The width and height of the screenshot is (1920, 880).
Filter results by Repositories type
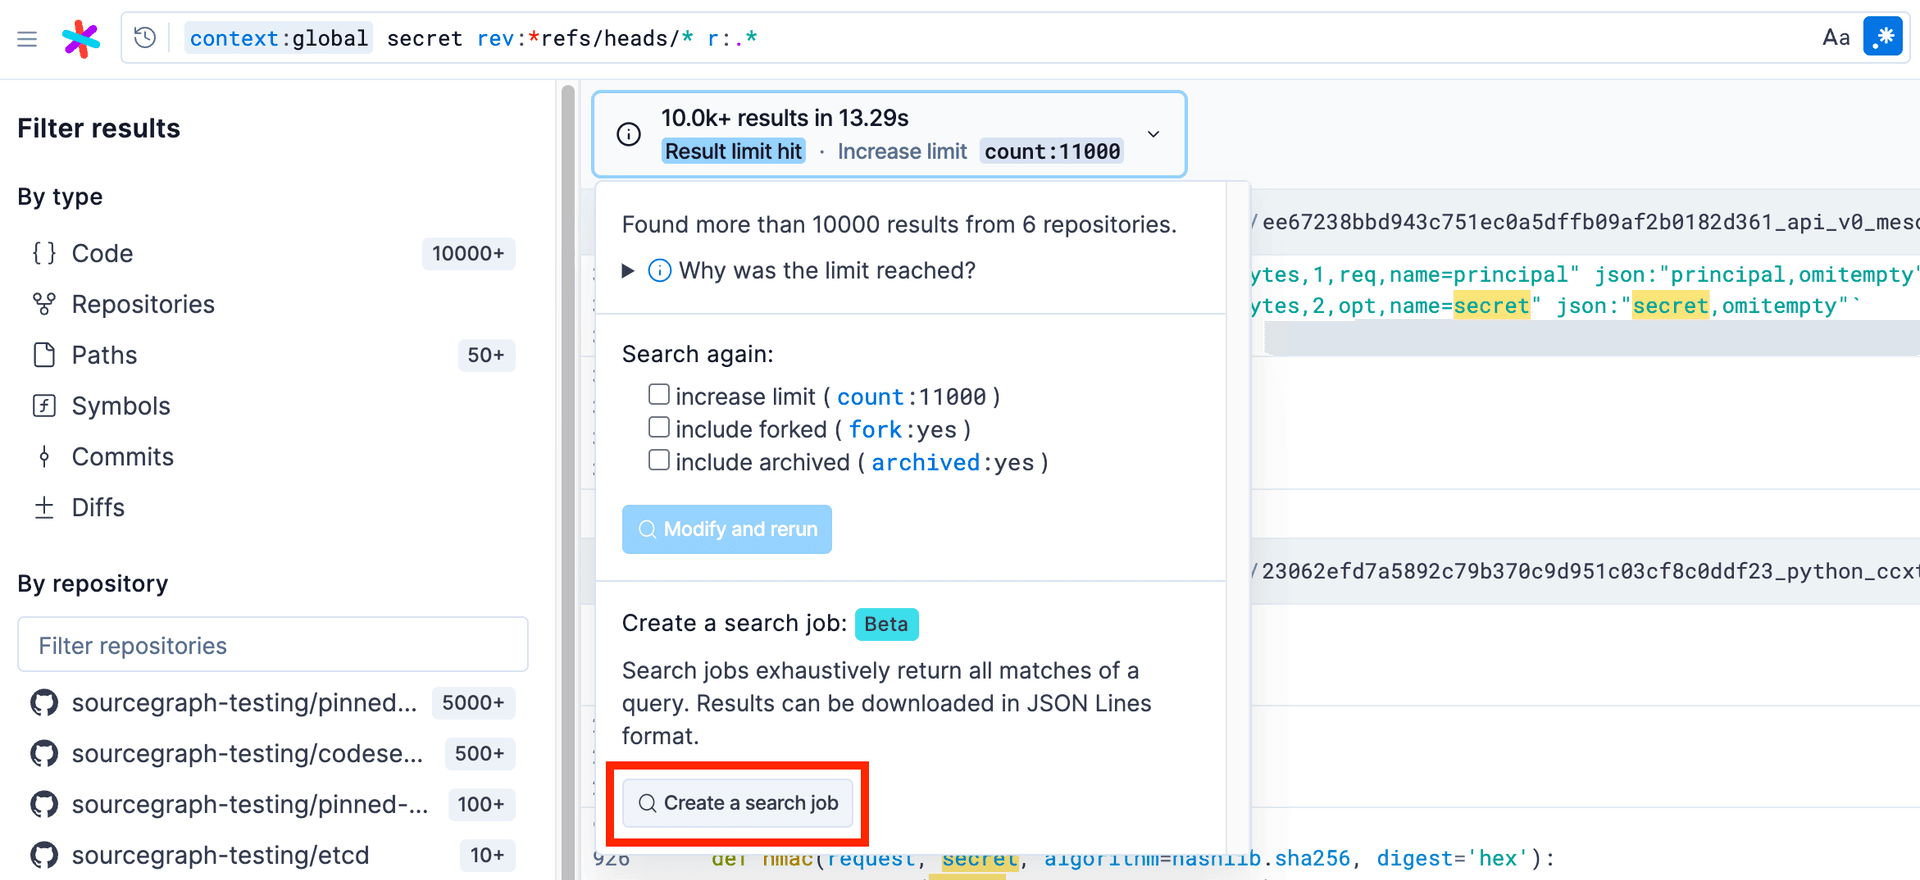pos(272,304)
